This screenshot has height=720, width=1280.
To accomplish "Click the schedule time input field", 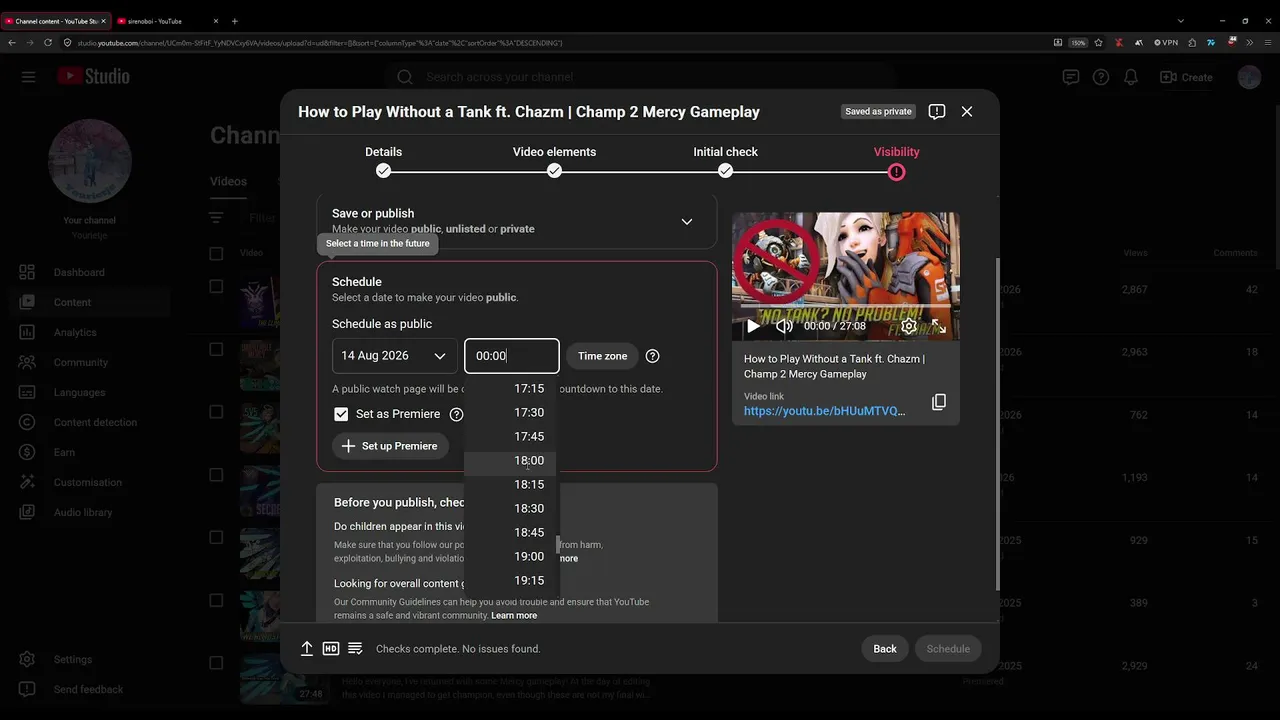I will coord(512,356).
